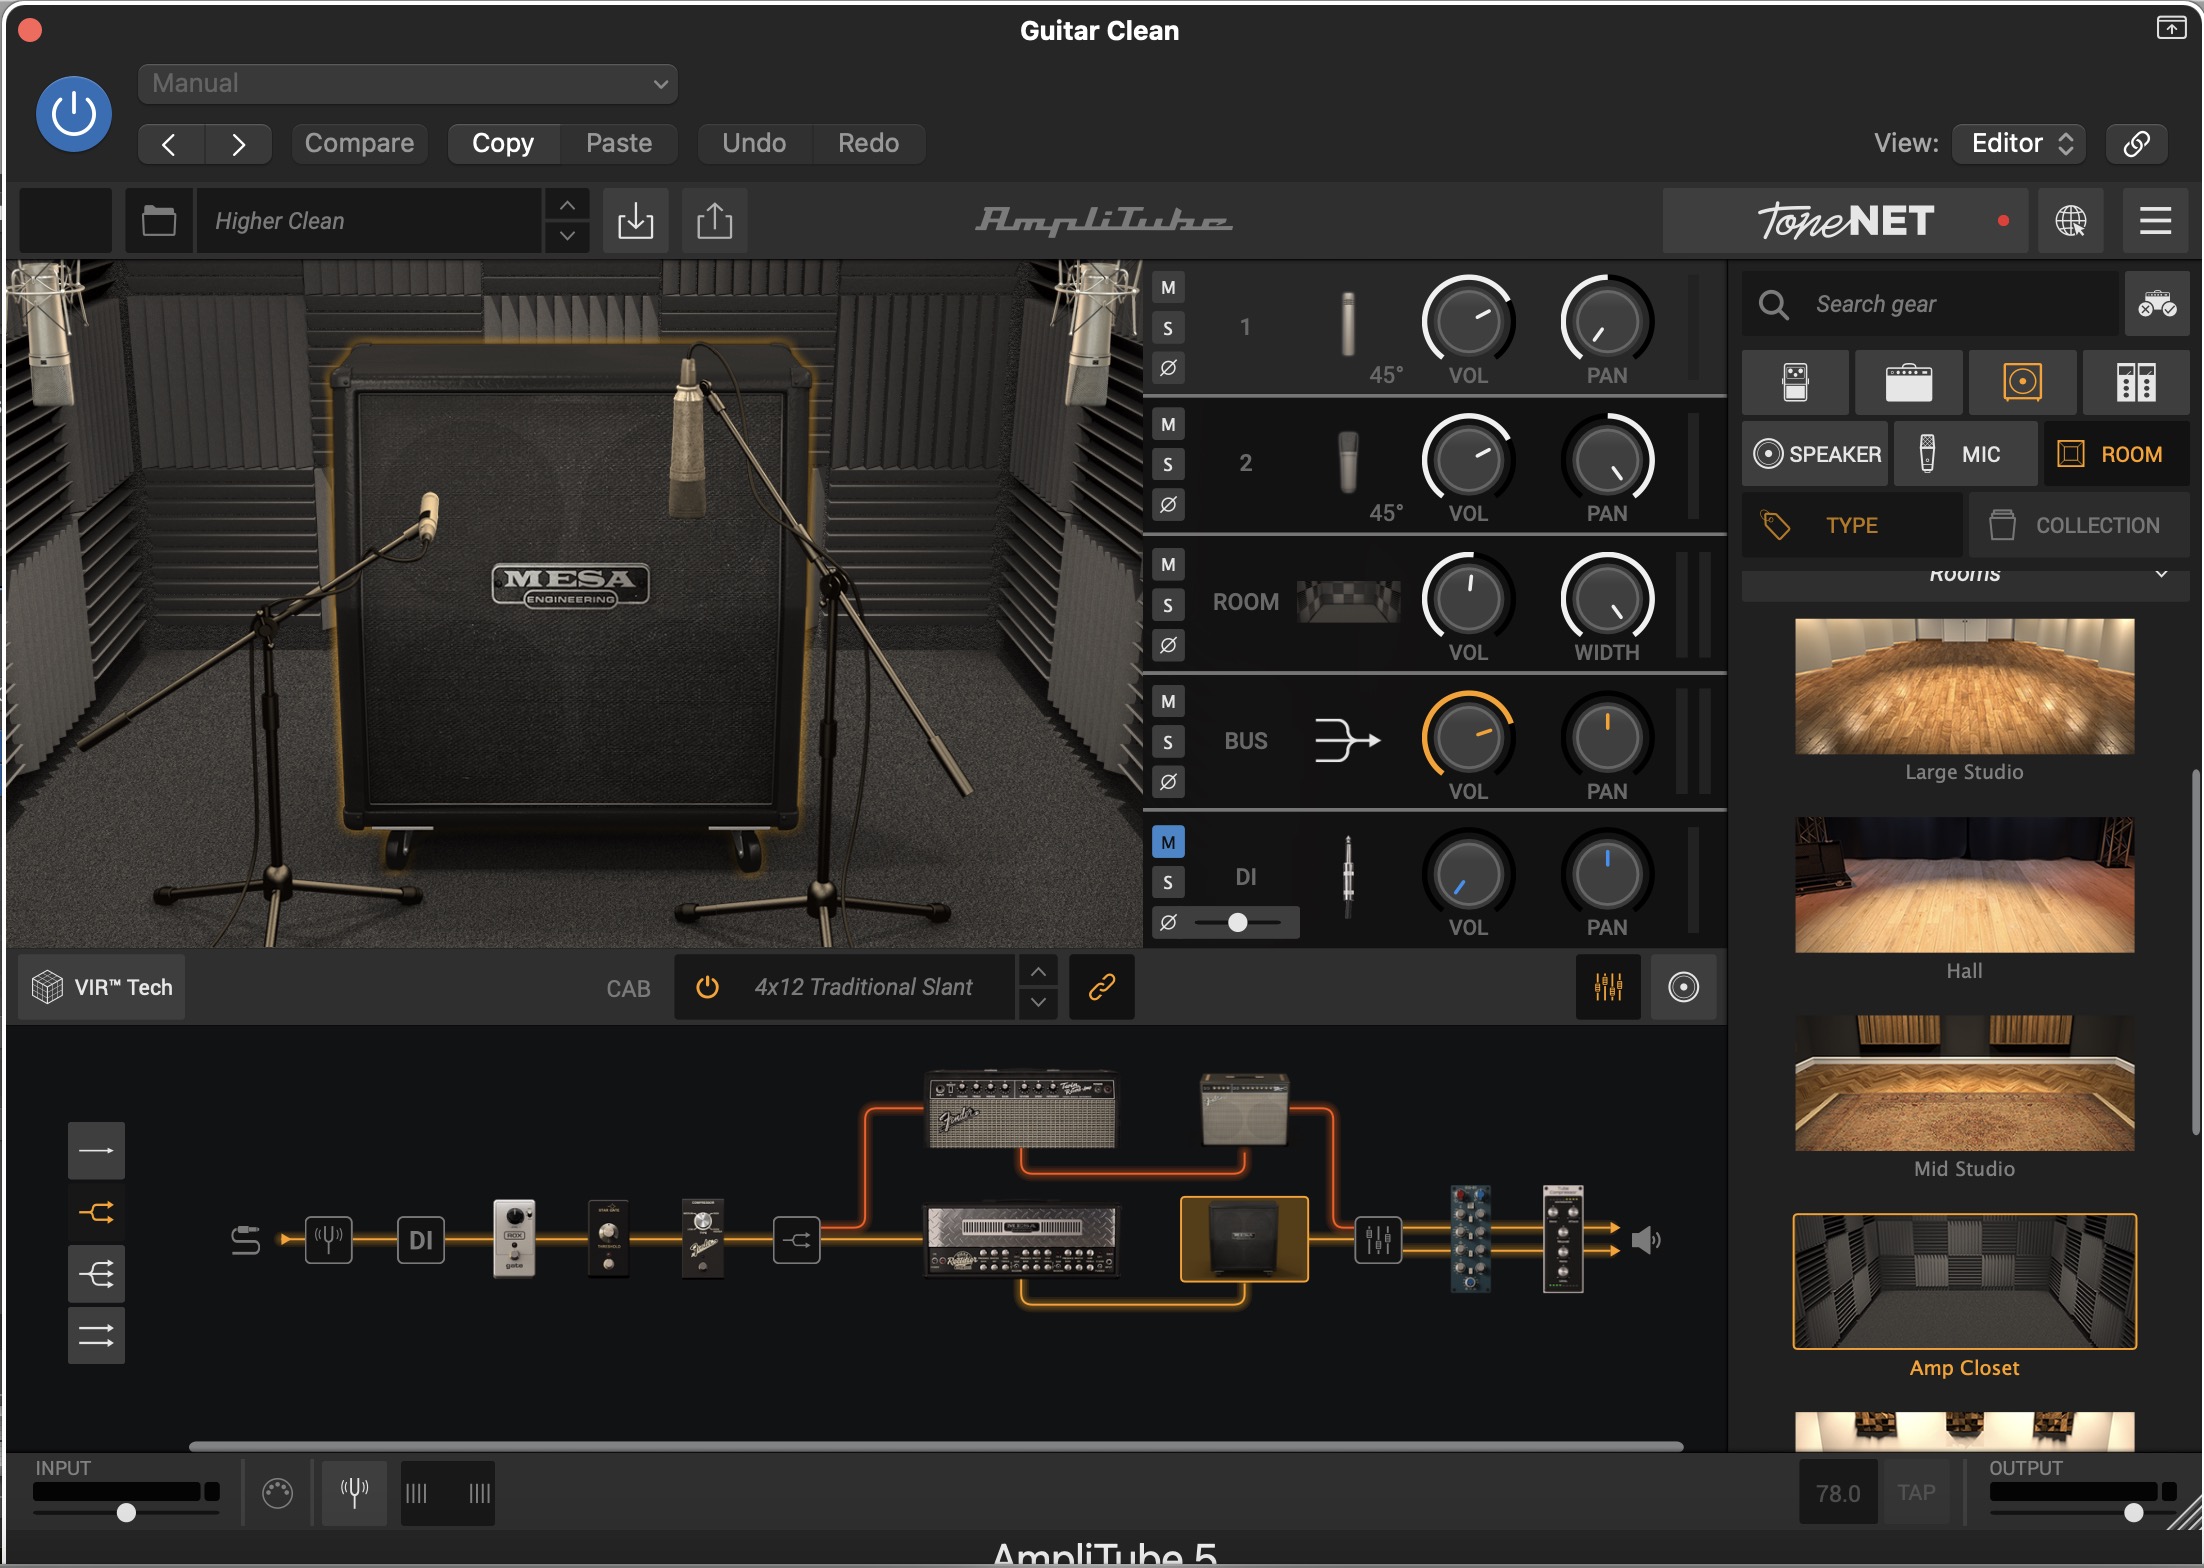Solo mic channel 2

click(1168, 465)
